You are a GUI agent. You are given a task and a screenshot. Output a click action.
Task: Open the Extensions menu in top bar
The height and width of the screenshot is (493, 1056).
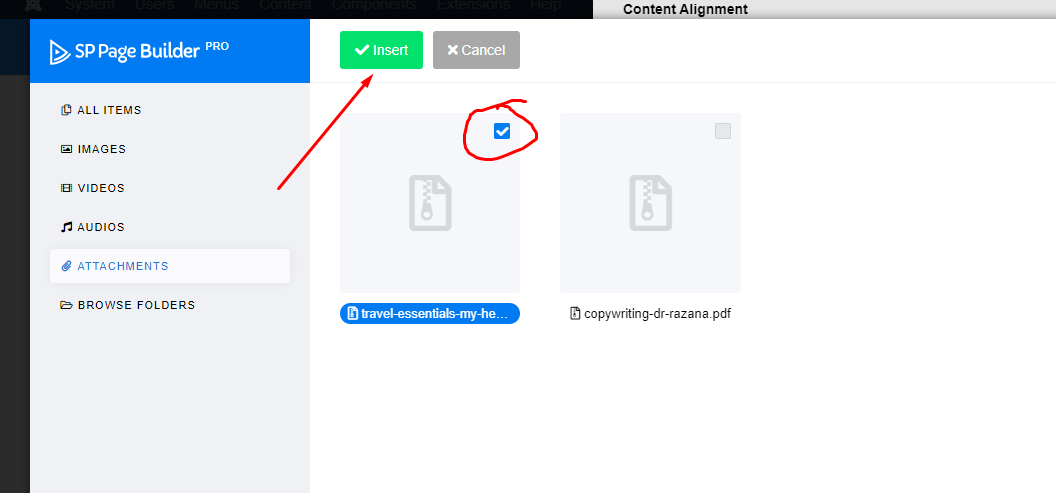point(473,5)
